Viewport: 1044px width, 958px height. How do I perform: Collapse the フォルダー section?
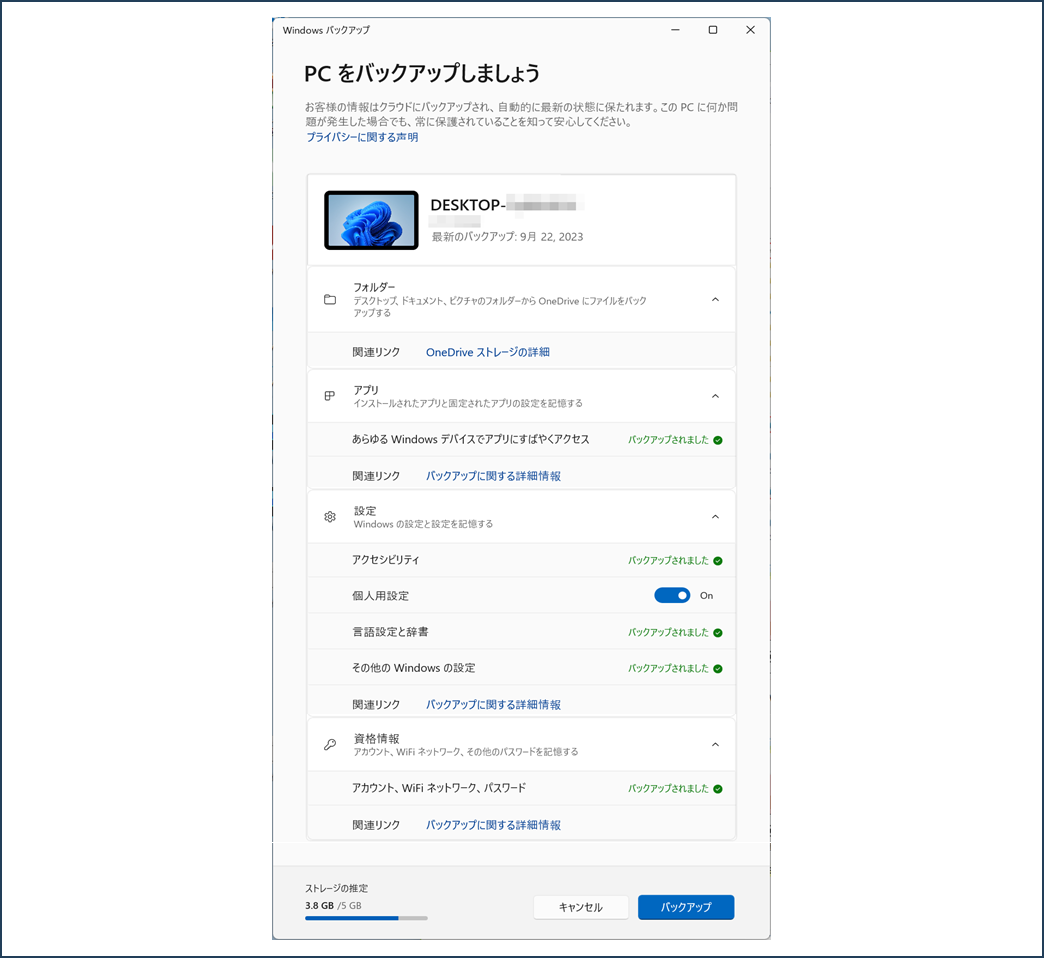pos(715,300)
